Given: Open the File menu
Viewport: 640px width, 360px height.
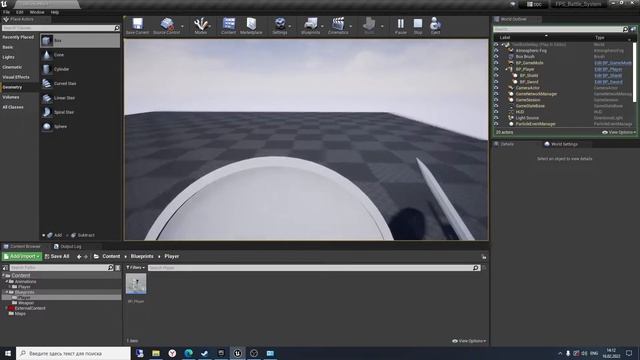Looking at the screenshot, I should pos(7,12).
